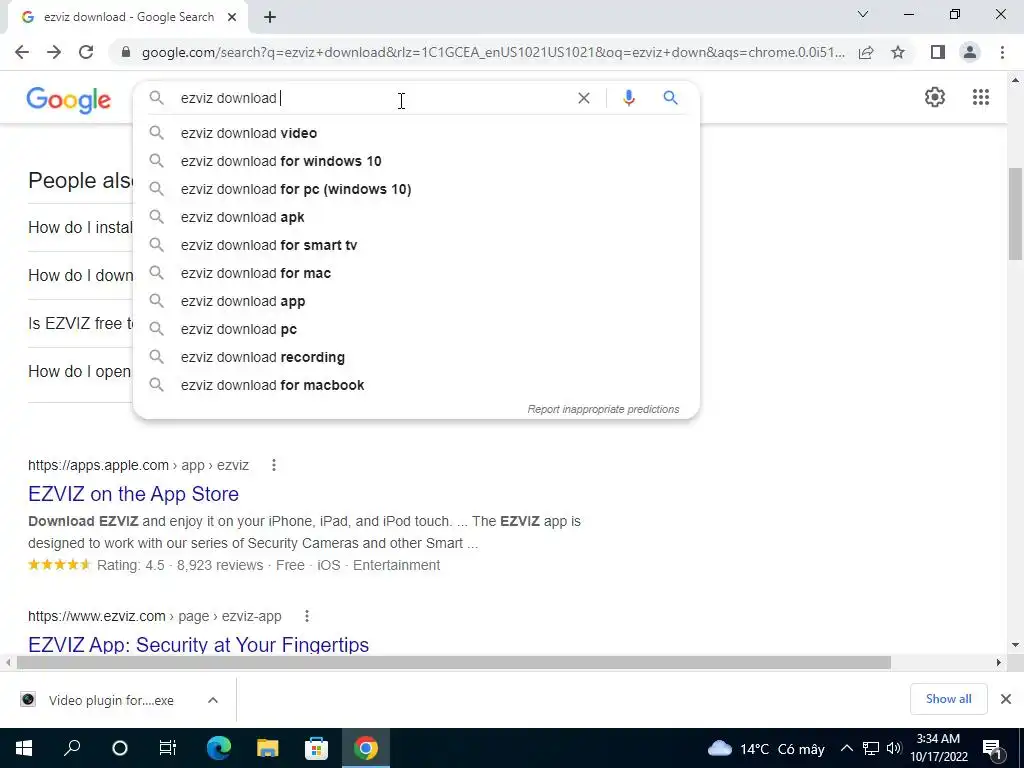The image size is (1024, 768).
Task: Click the share page icon in address bar
Action: point(866,52)
